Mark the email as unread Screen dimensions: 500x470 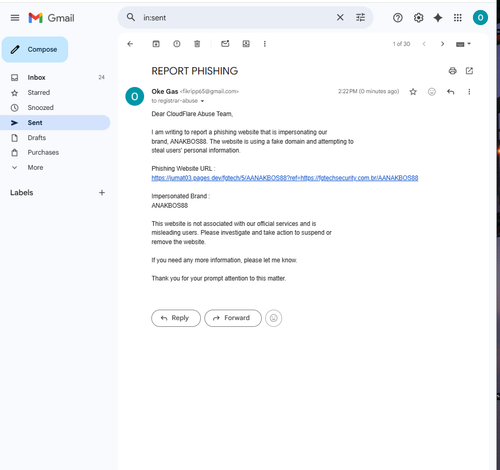click(225, 44)
